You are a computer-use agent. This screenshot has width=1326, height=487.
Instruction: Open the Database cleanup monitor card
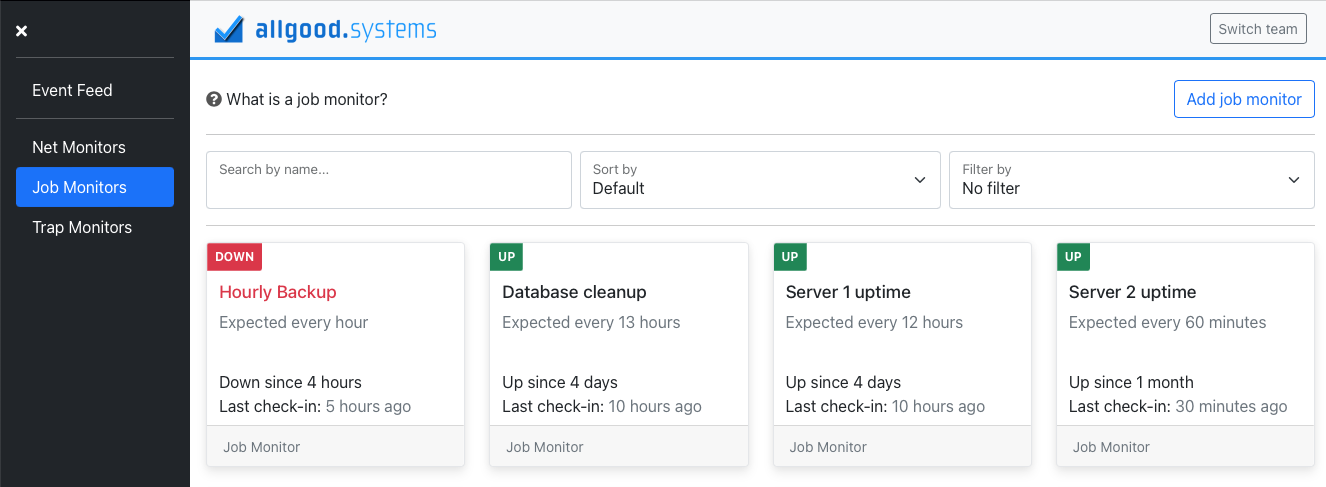(574, 292)
